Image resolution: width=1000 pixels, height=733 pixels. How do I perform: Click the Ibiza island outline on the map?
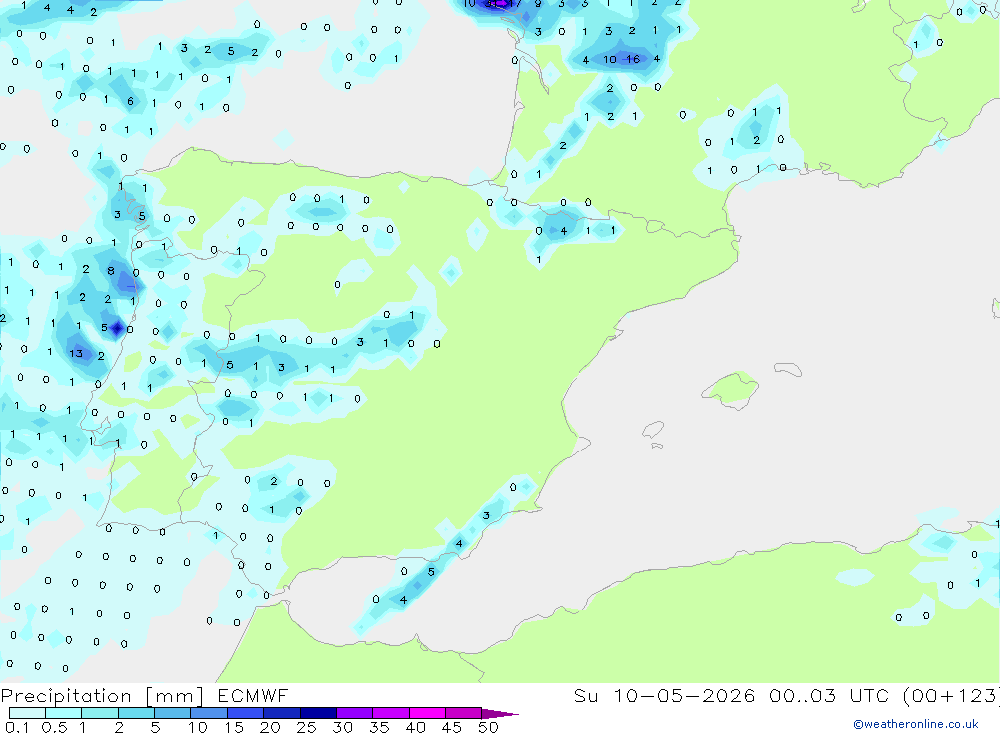pos(653,430)
